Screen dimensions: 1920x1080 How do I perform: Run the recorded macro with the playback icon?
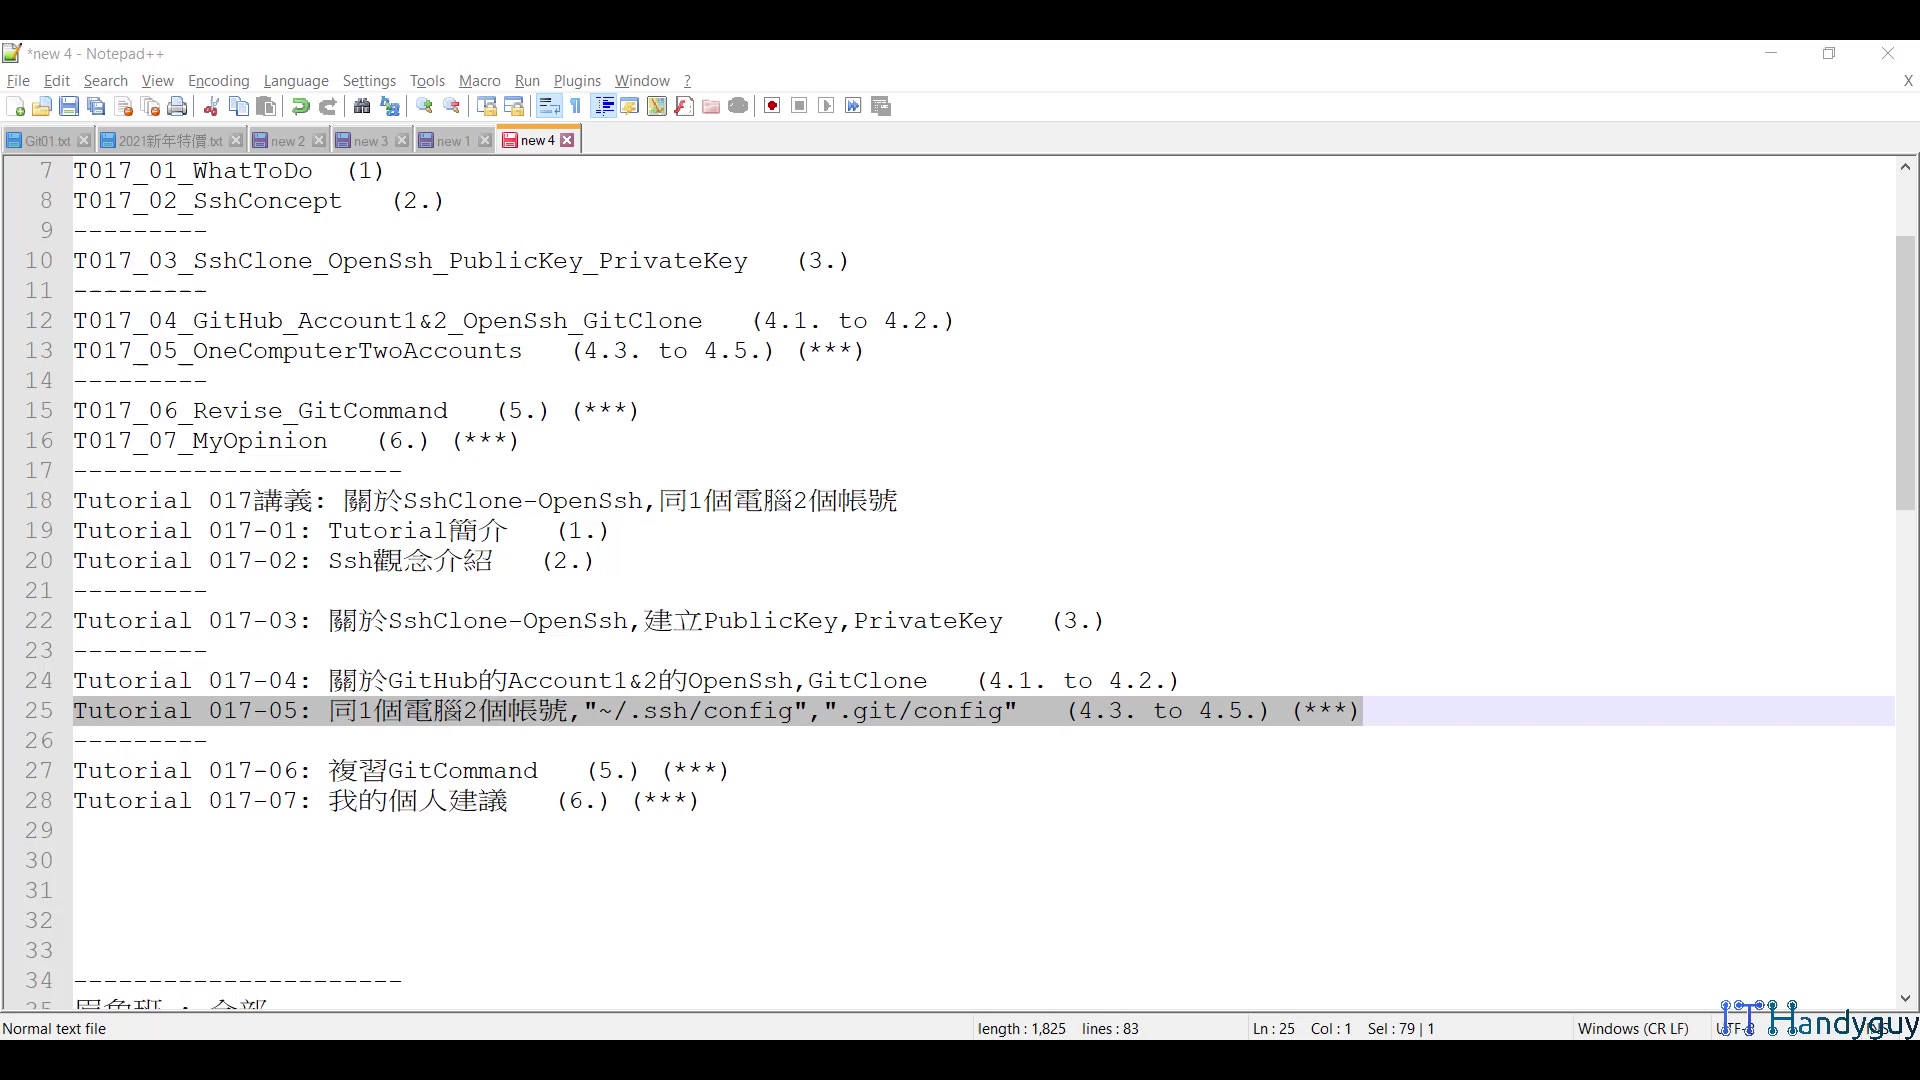click(x=826, y=106)
